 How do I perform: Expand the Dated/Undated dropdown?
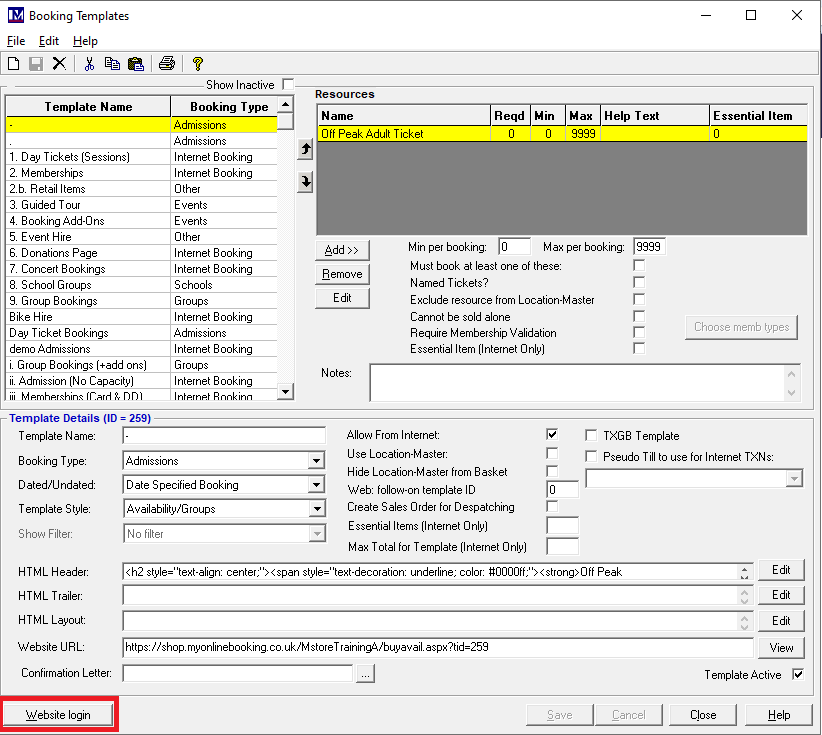click(x=316, y=485)
